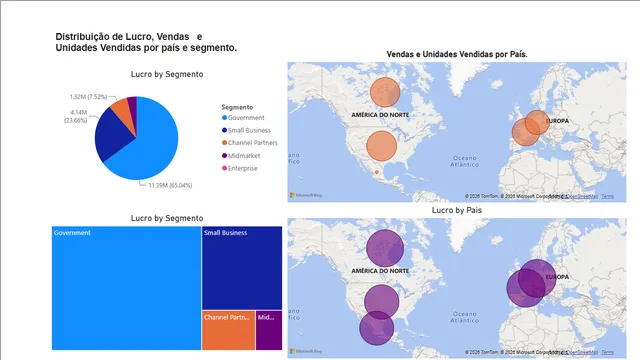Open Terms link on the sales map
This screenshot has height=360, width=640.
[x=607, y=196]
